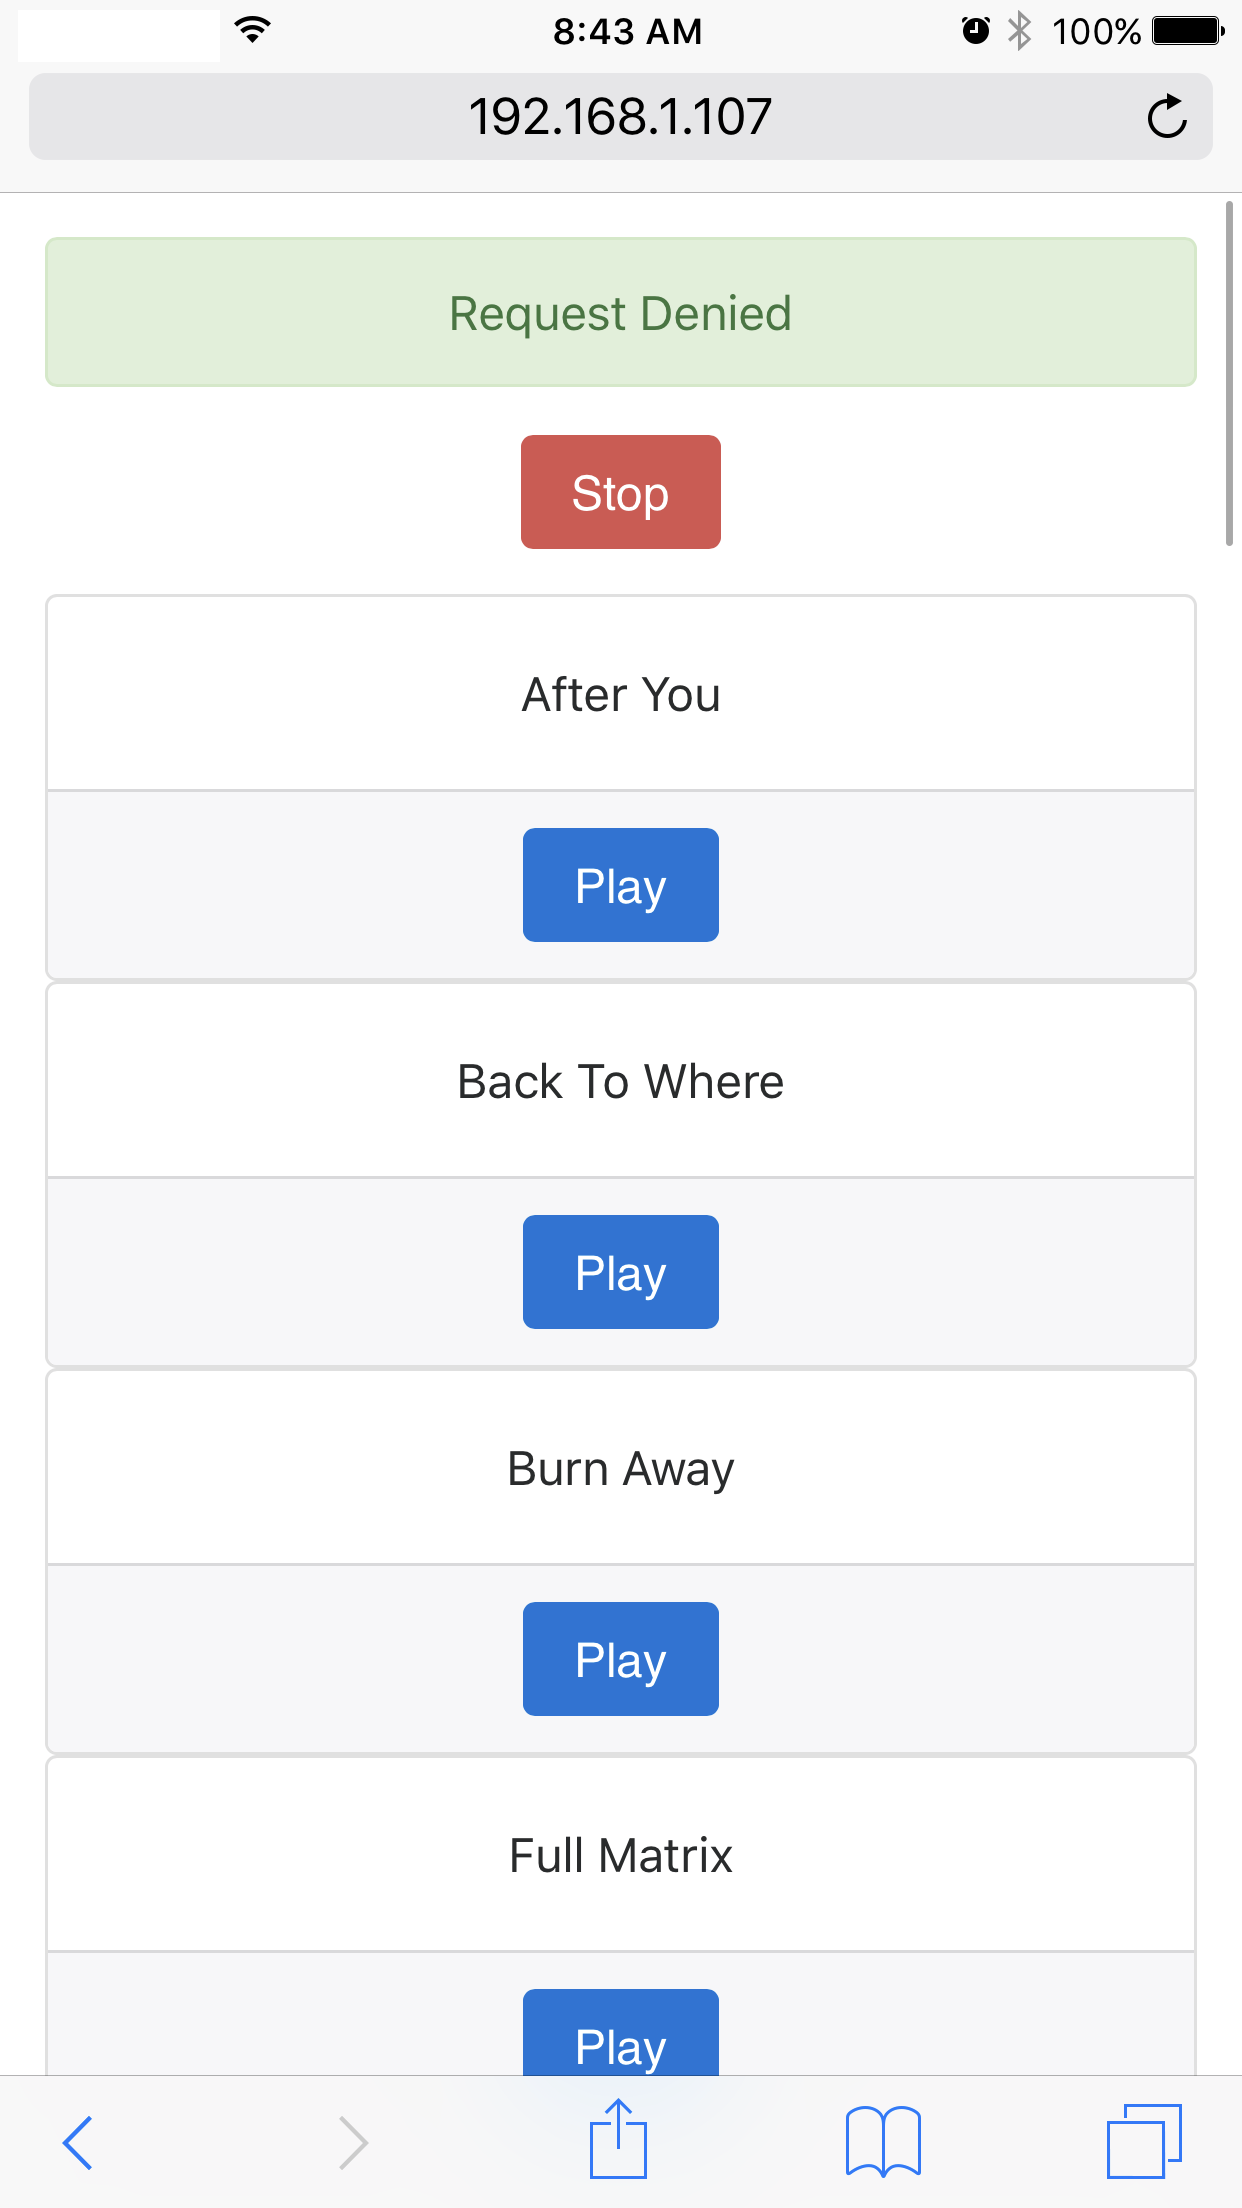Screen dimensions: 1242x2208
Task: Play the After You sequence
Action: [x=620, y=885]
